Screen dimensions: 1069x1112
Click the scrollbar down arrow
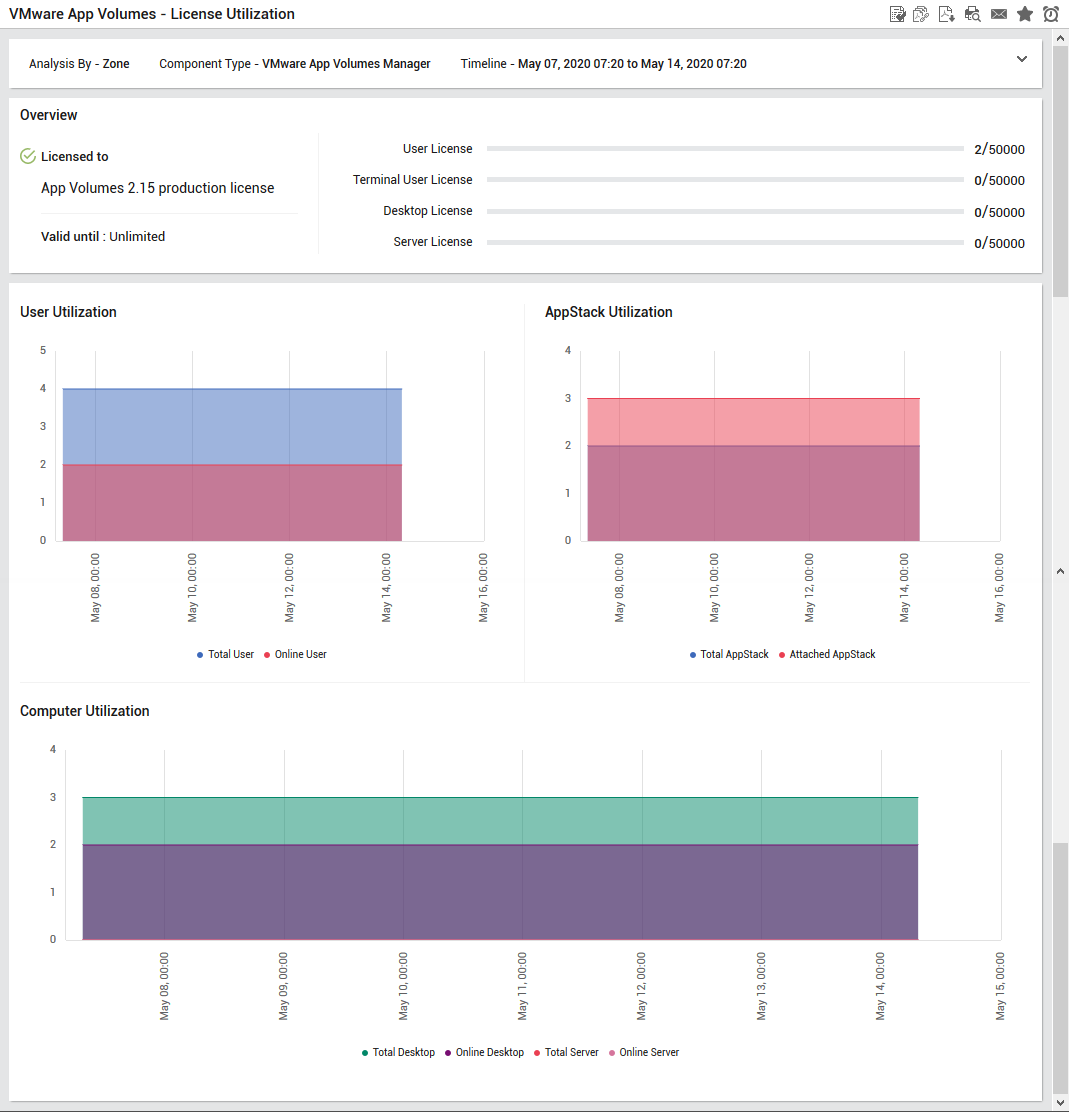1060,1102
